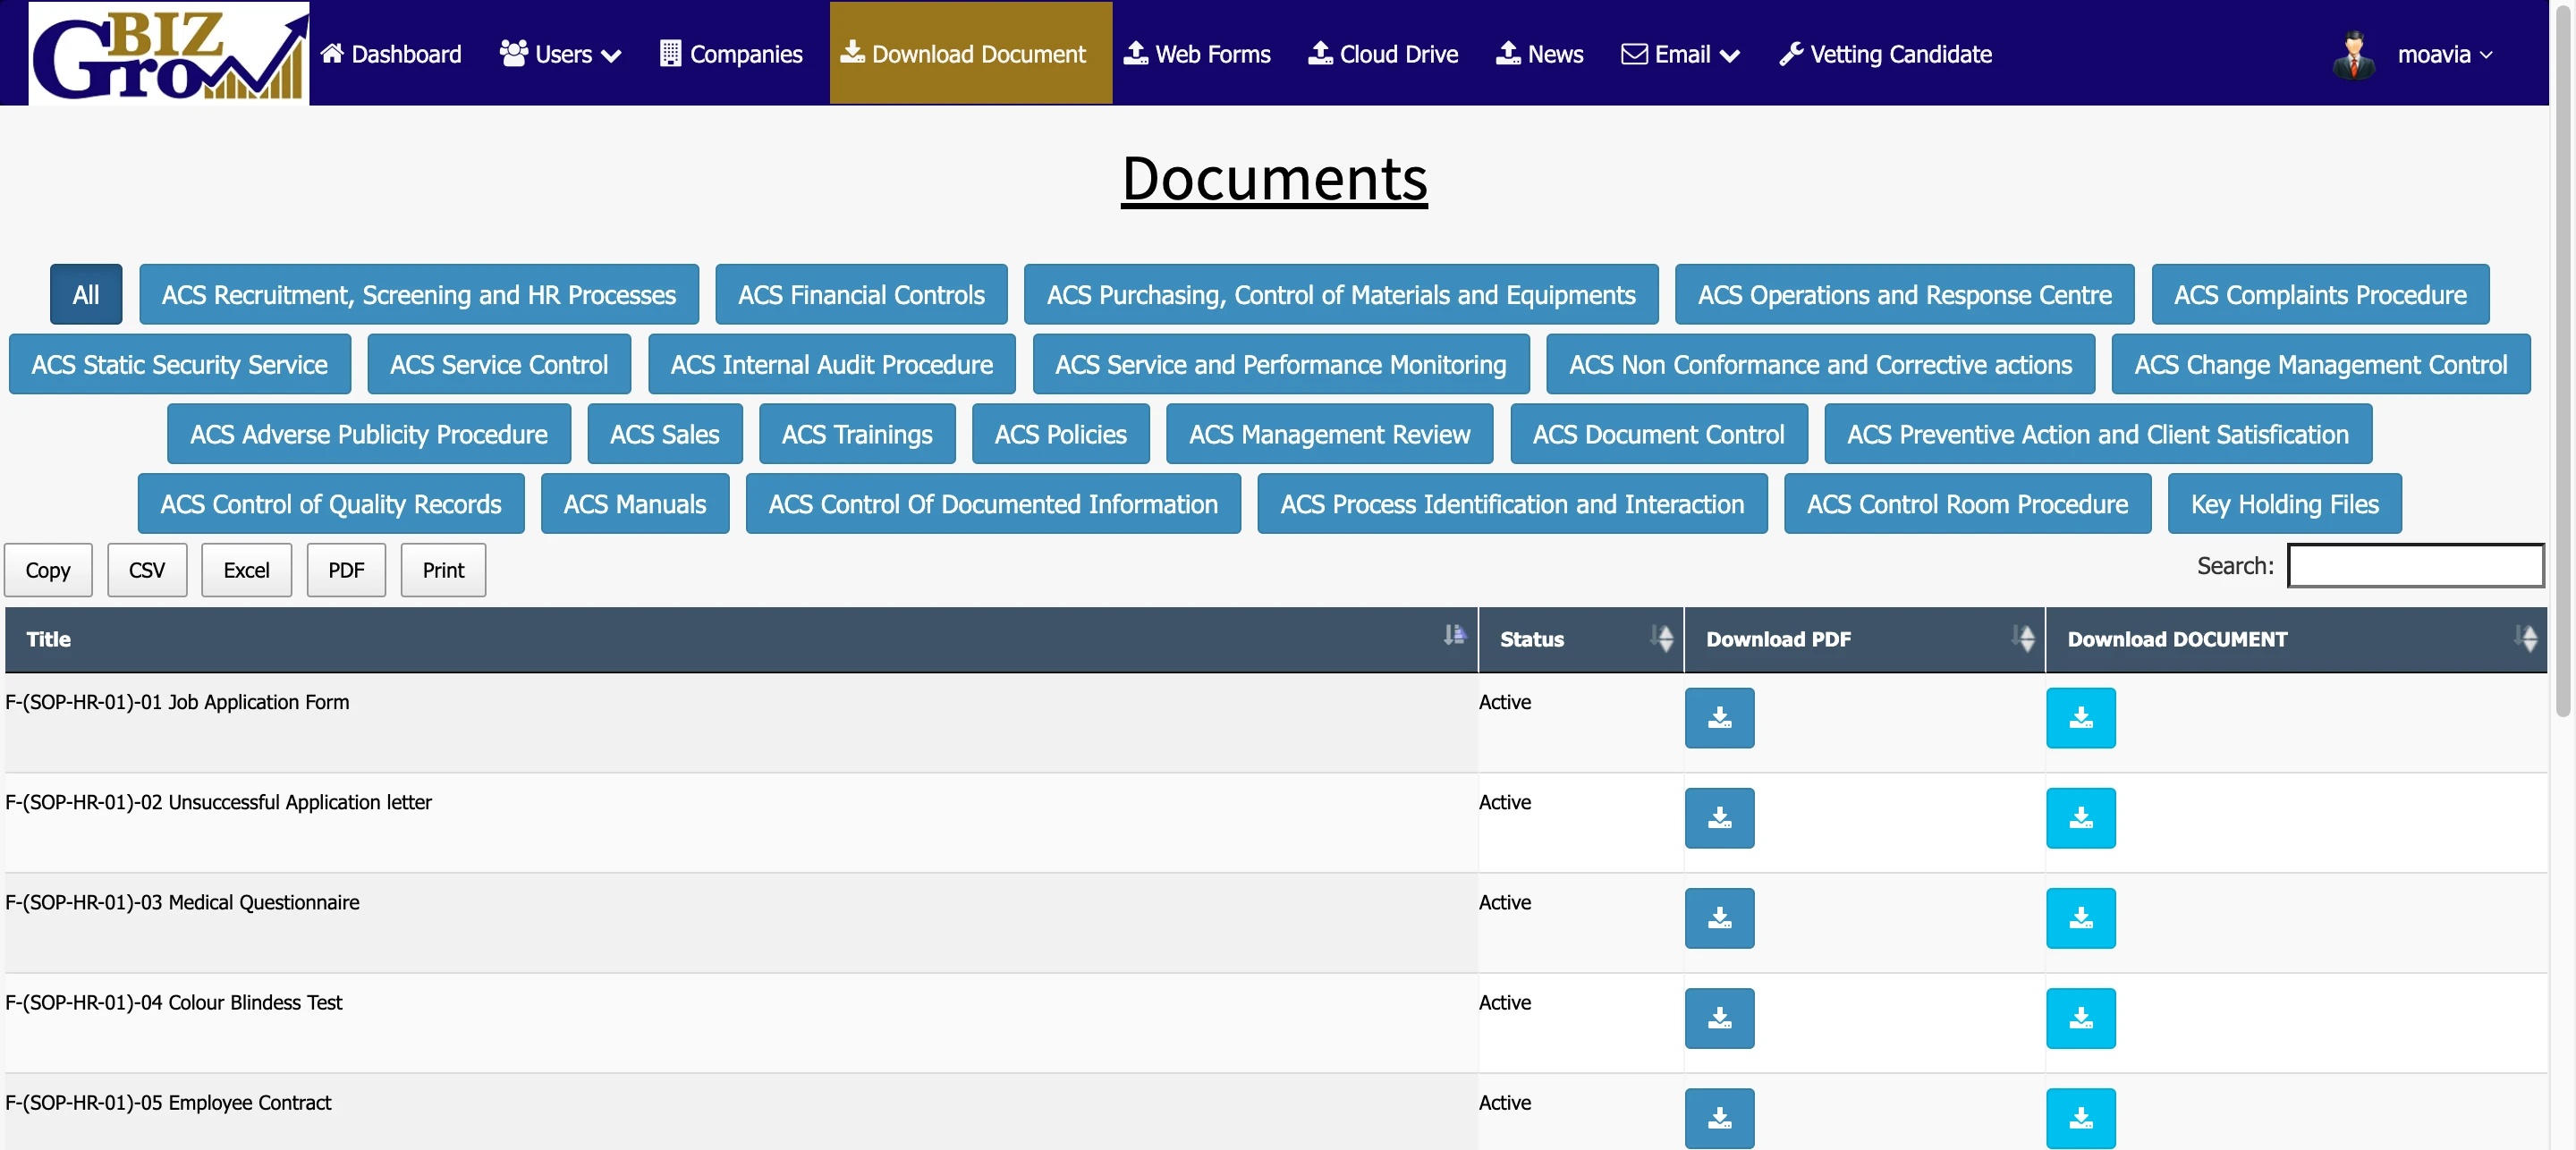The width and height of the screenshot is (2576, 1150).
Task: Click the moavia user avatar
Action: pyautogui.click(x=2353, y=54)
